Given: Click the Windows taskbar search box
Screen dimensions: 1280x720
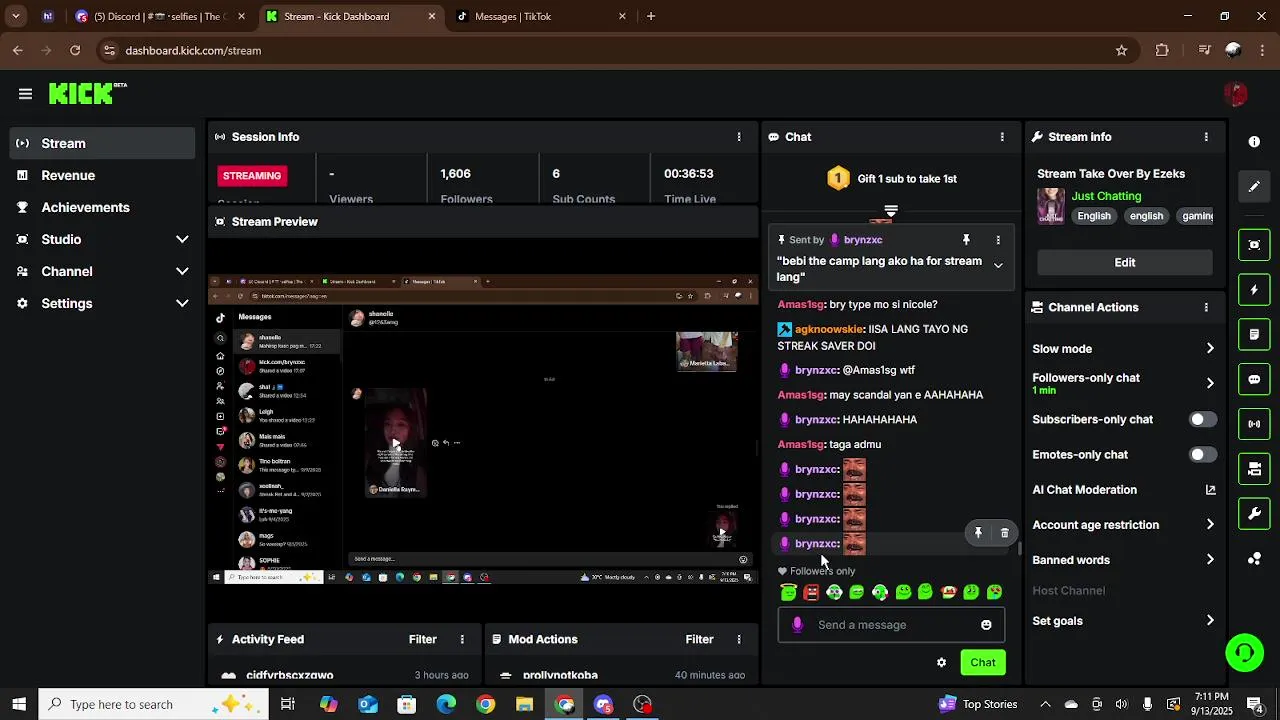Looking at the screenshot, I should tap(154, 704).
